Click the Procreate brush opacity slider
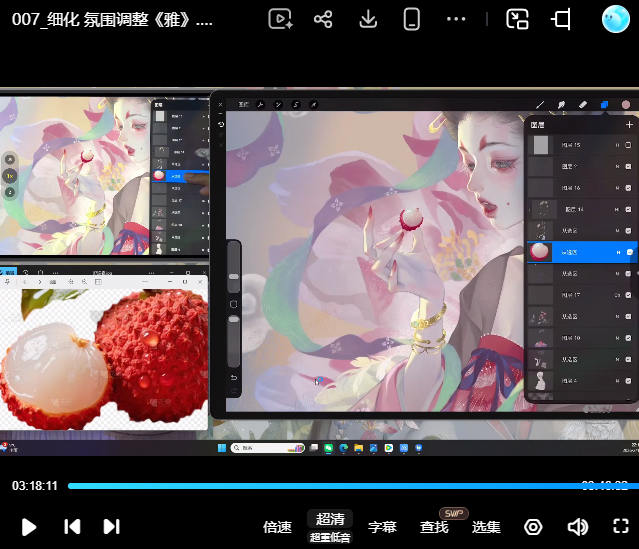639x549 pixels. pyautogui.click(x=234, y=342)
